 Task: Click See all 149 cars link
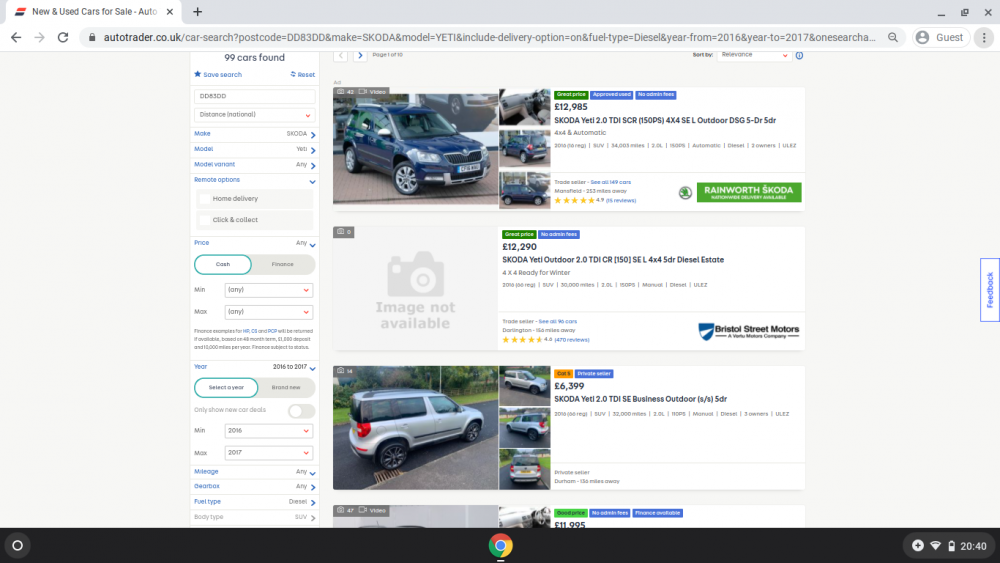[610, 182]
